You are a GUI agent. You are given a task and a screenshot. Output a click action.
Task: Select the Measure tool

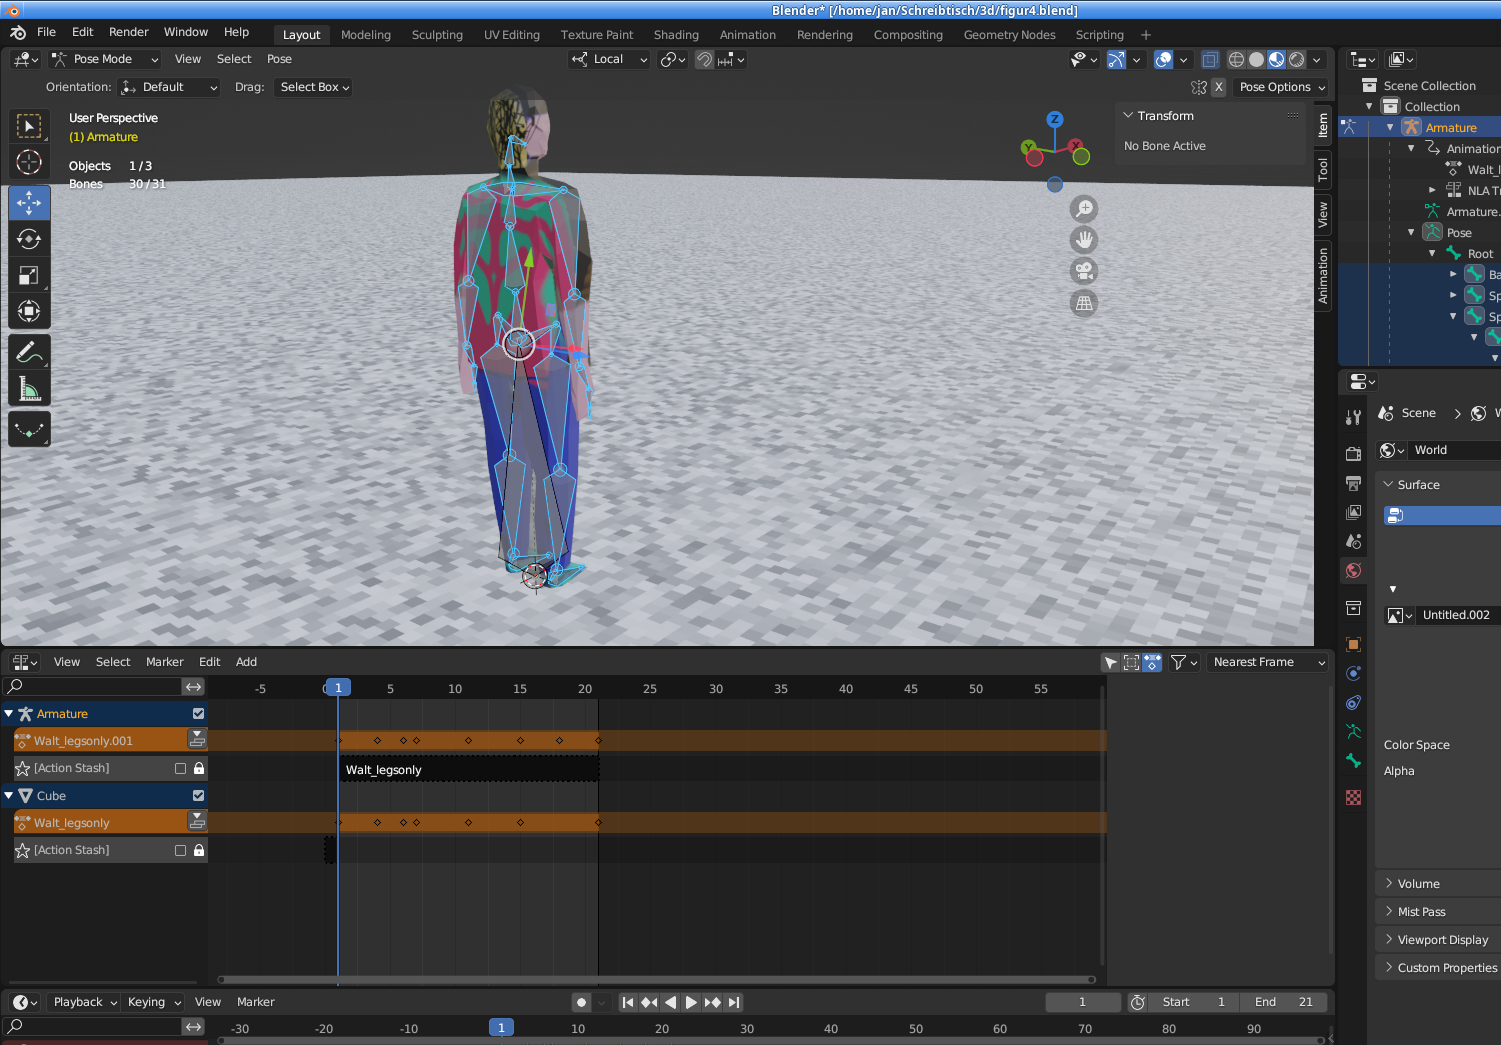point(29,389)
